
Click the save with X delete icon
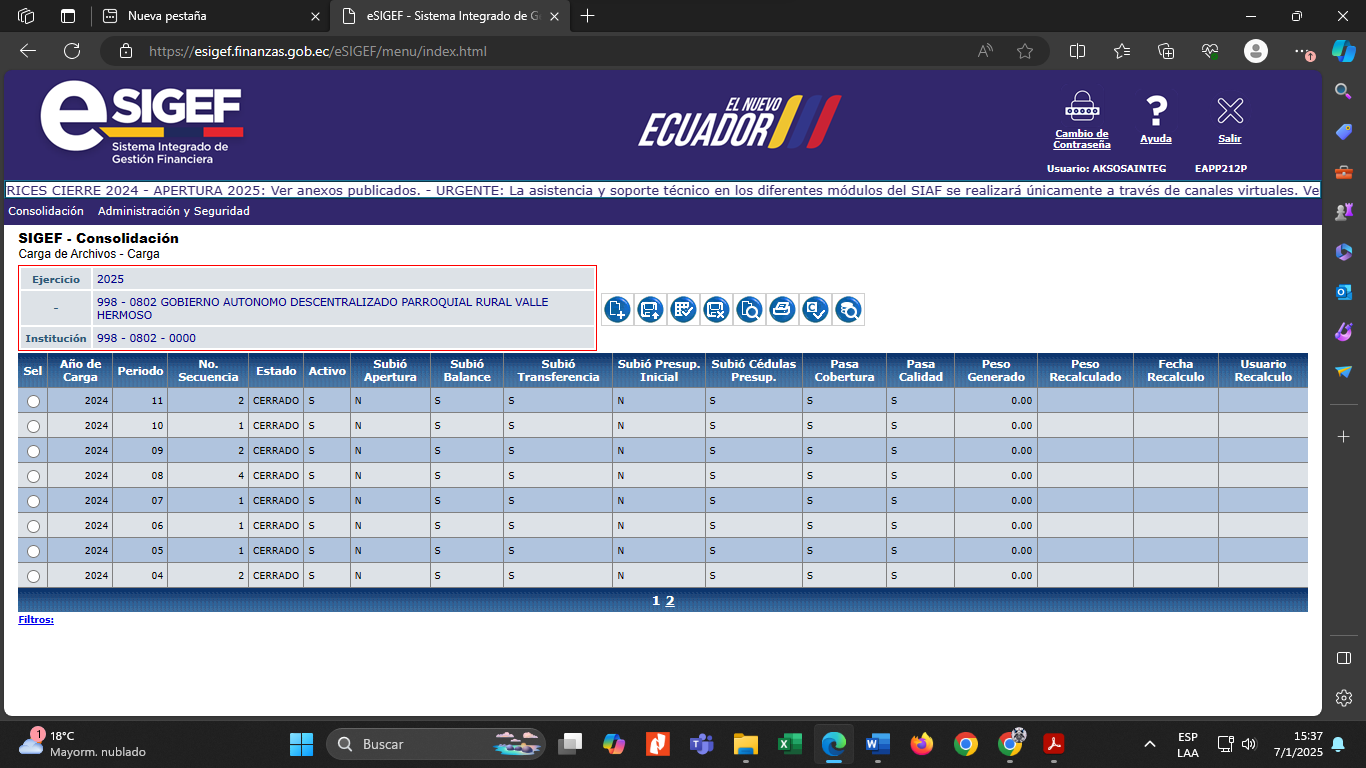click(x=716, y=310)
